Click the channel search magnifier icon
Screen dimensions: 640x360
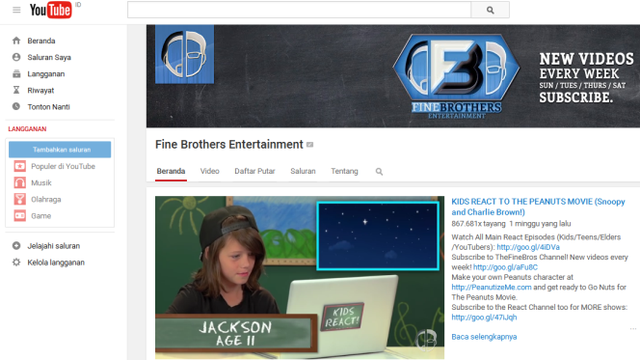point(379,172)
